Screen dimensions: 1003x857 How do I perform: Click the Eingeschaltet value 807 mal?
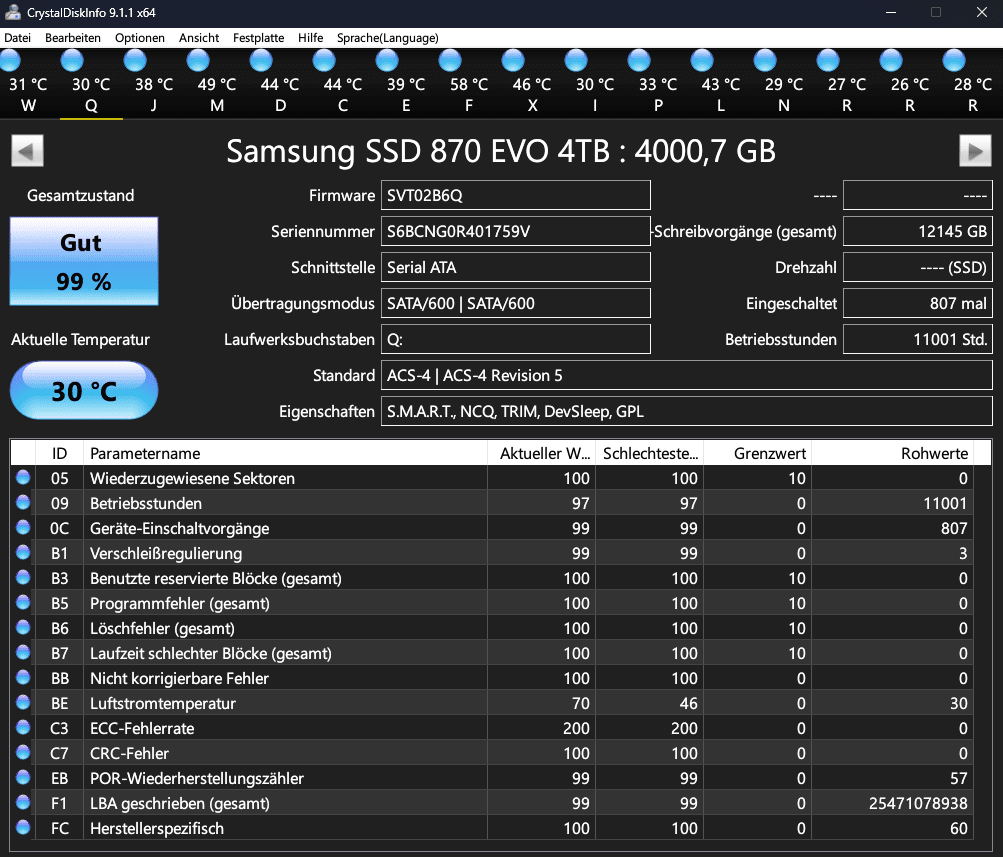(918, 303)
